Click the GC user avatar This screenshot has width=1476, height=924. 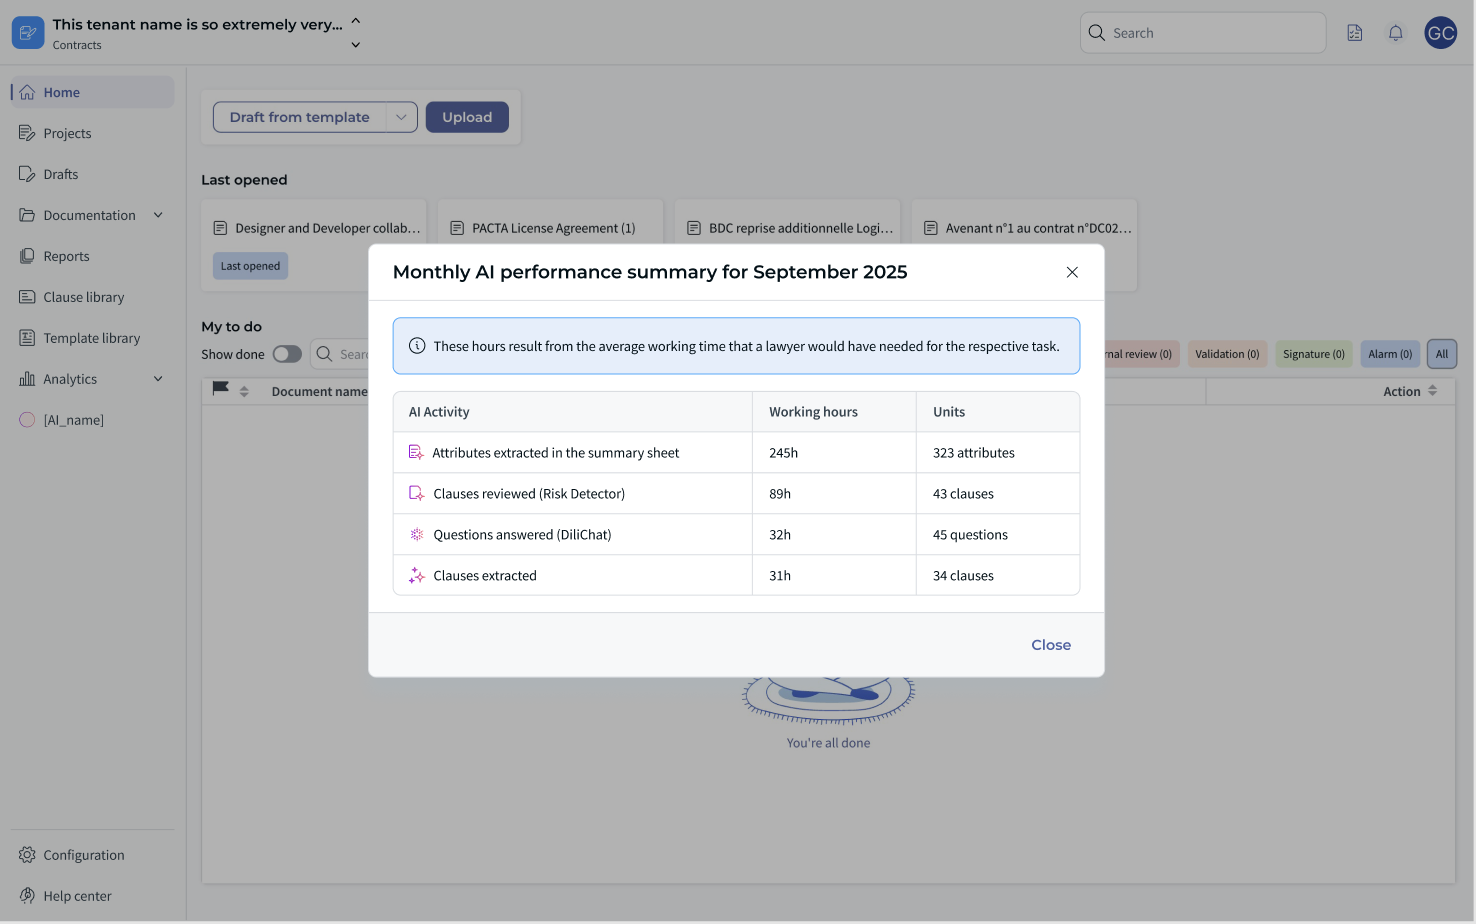click(1440, 33)
